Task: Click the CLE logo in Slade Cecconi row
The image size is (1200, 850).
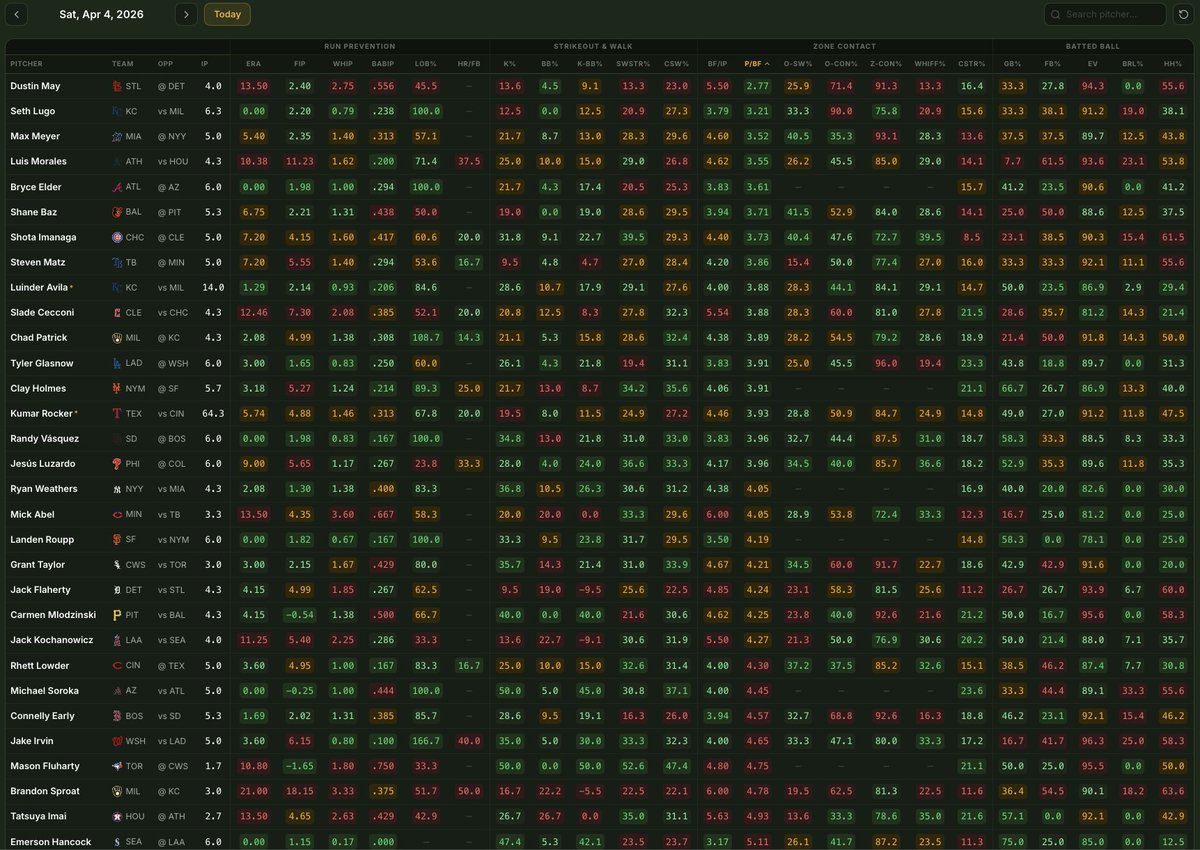Action: click(117, 312)
